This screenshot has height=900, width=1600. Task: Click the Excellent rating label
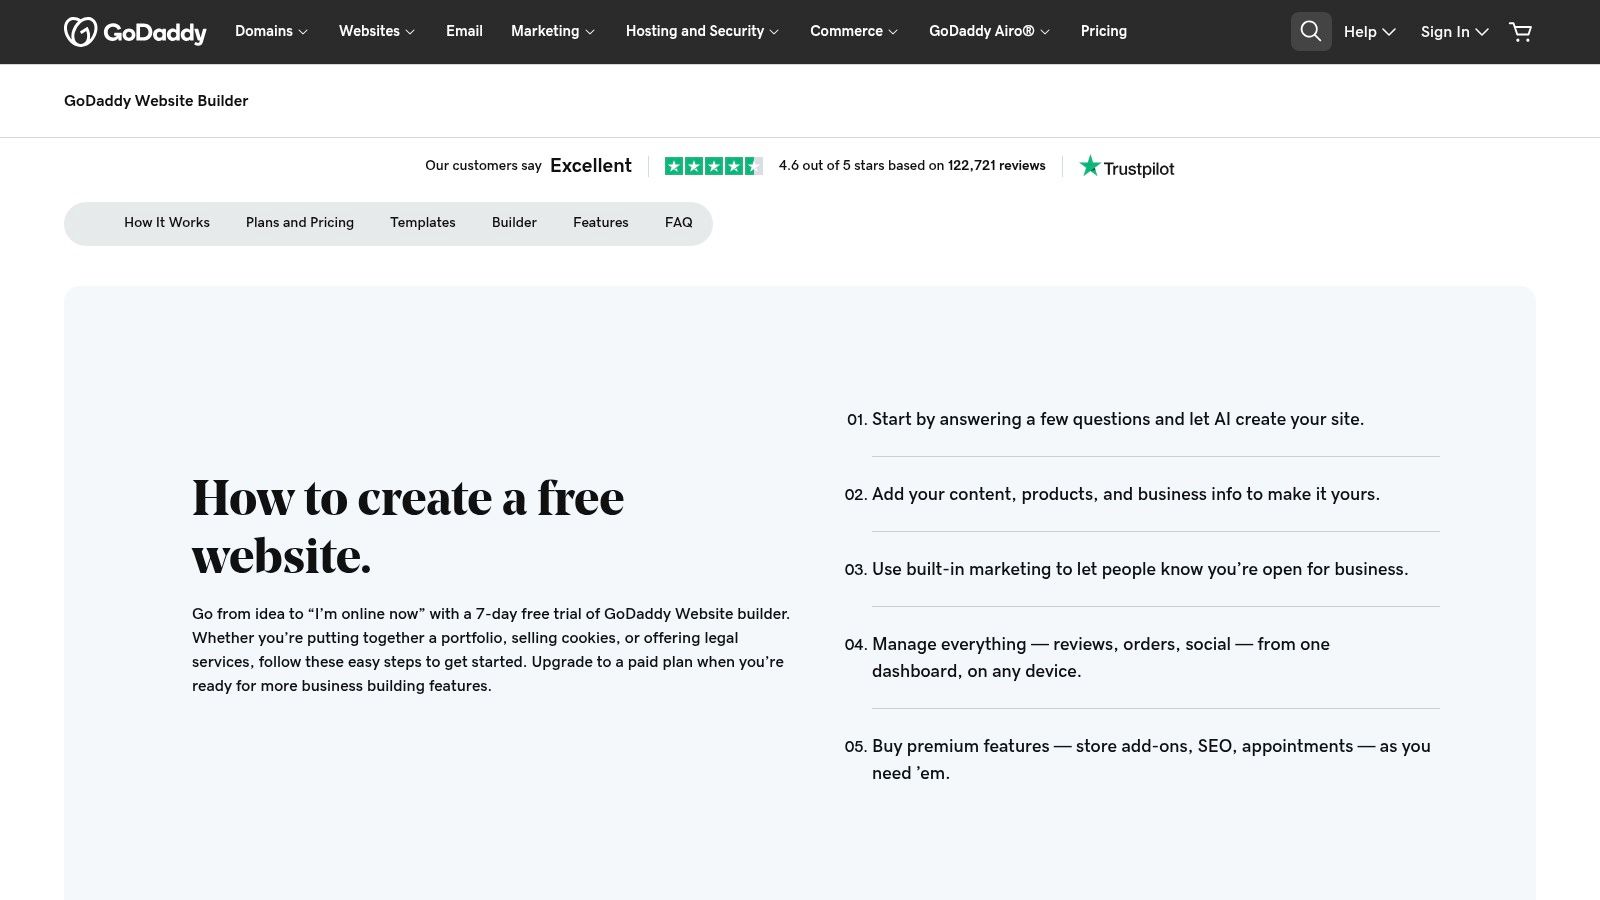click(x=591, y=166)
